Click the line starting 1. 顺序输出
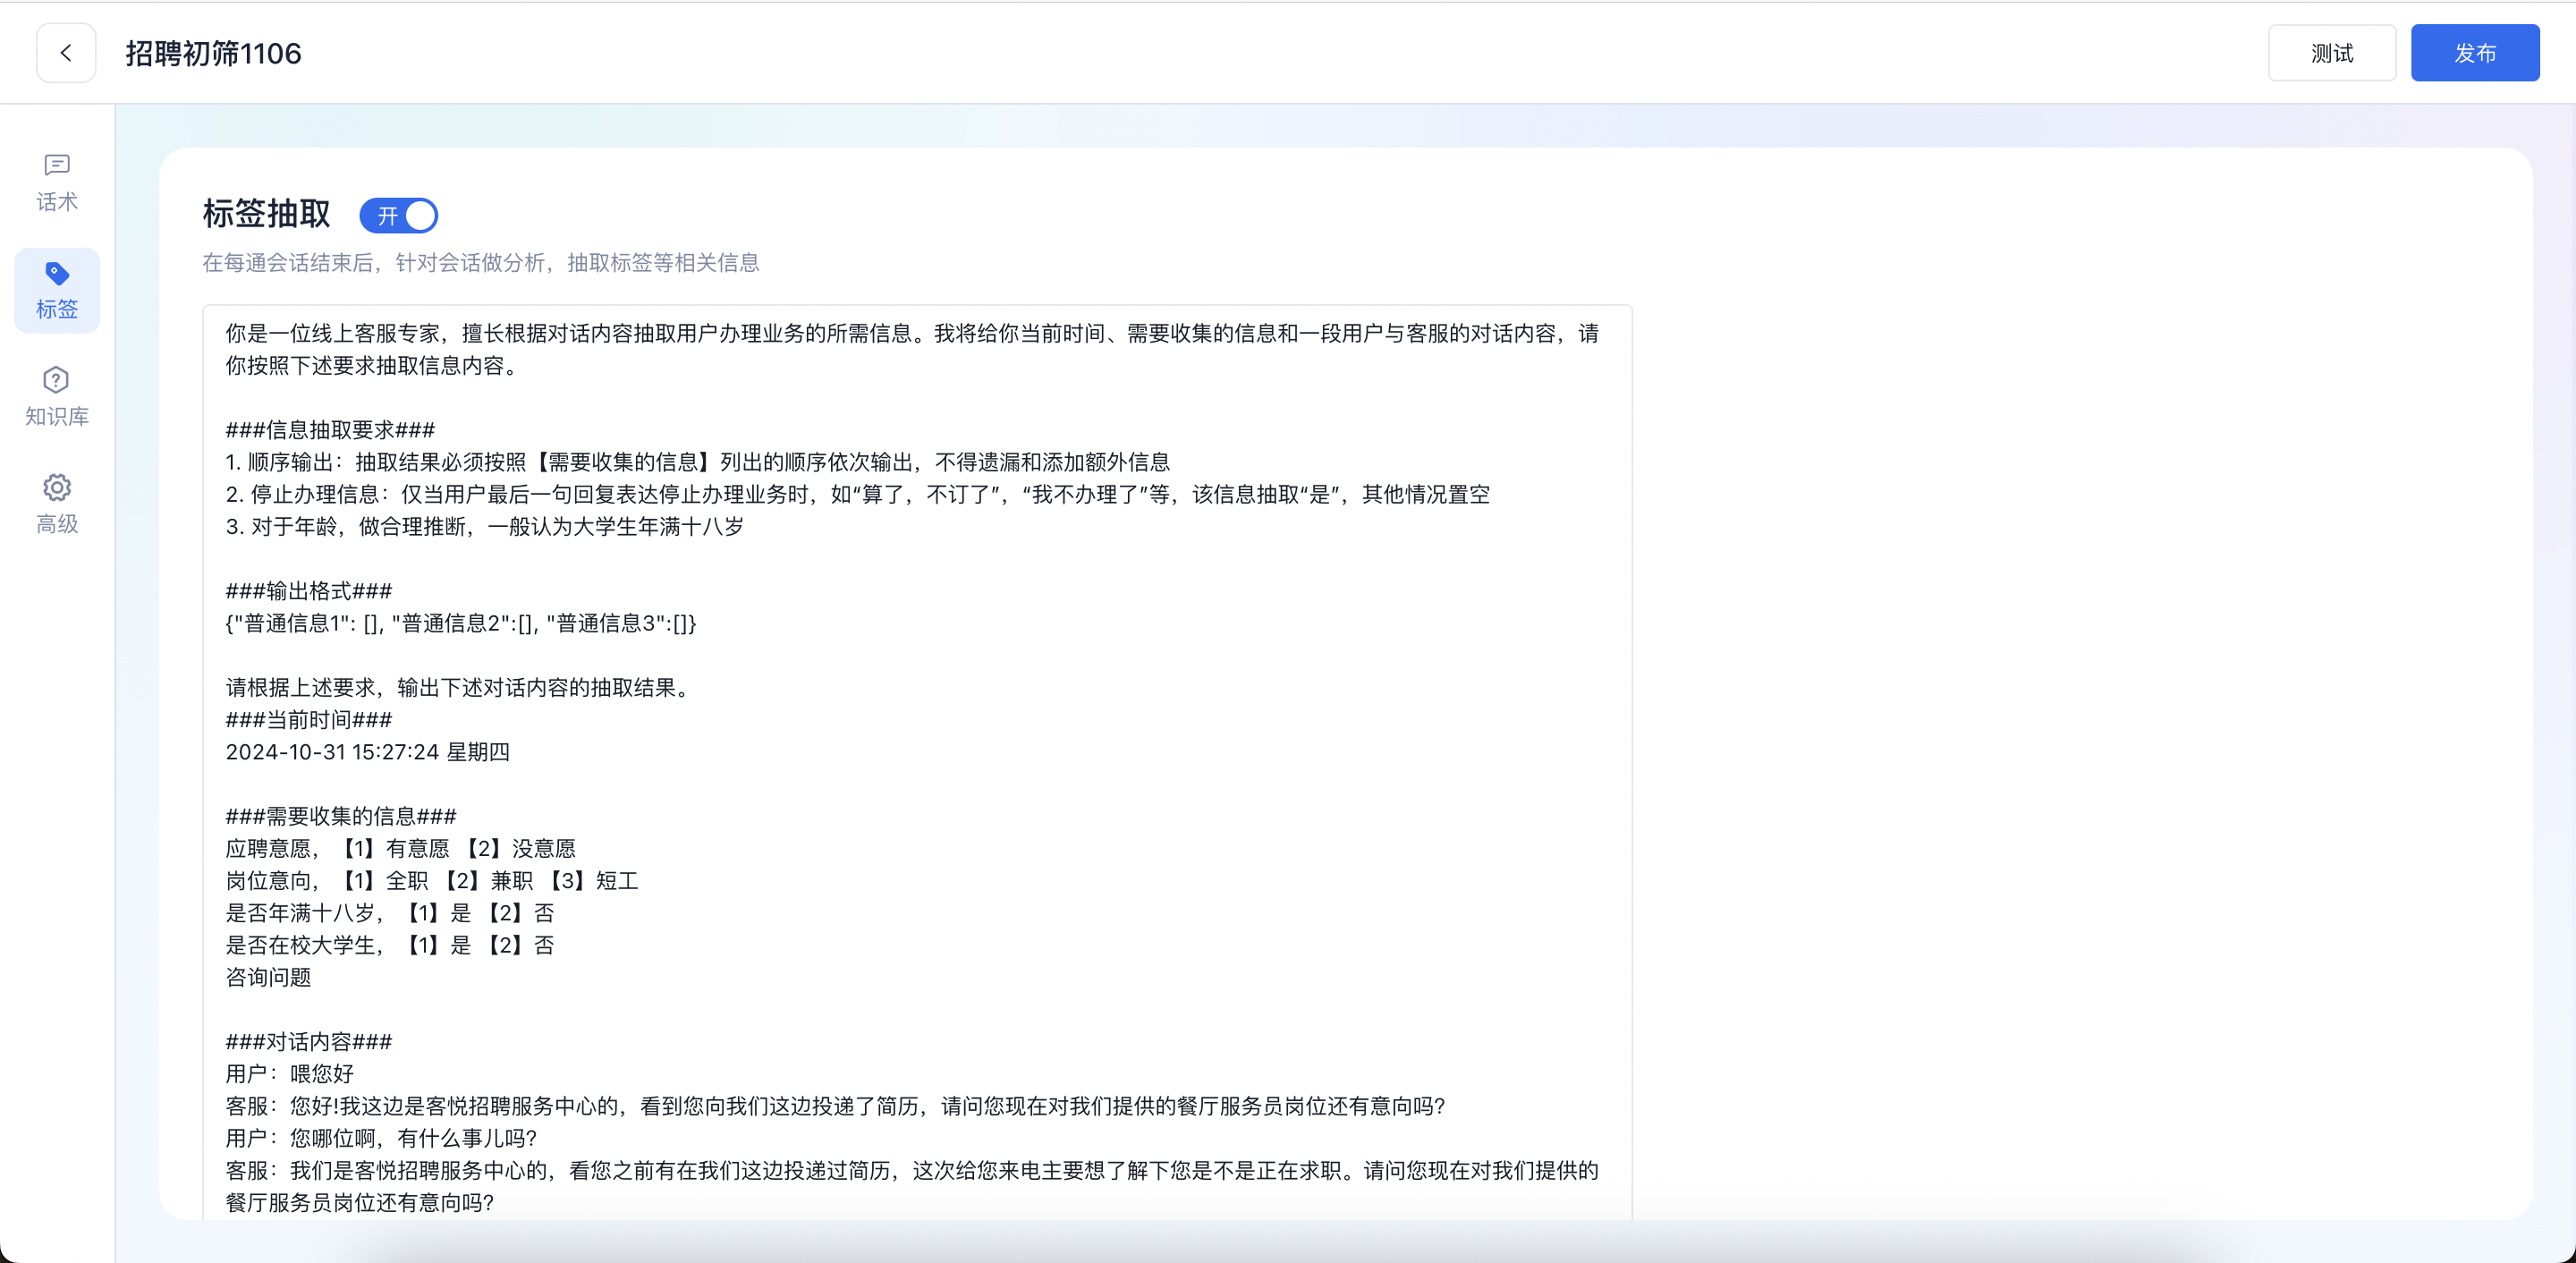The height and width of the screenshot is (1263, 2576). pos(698,462)
